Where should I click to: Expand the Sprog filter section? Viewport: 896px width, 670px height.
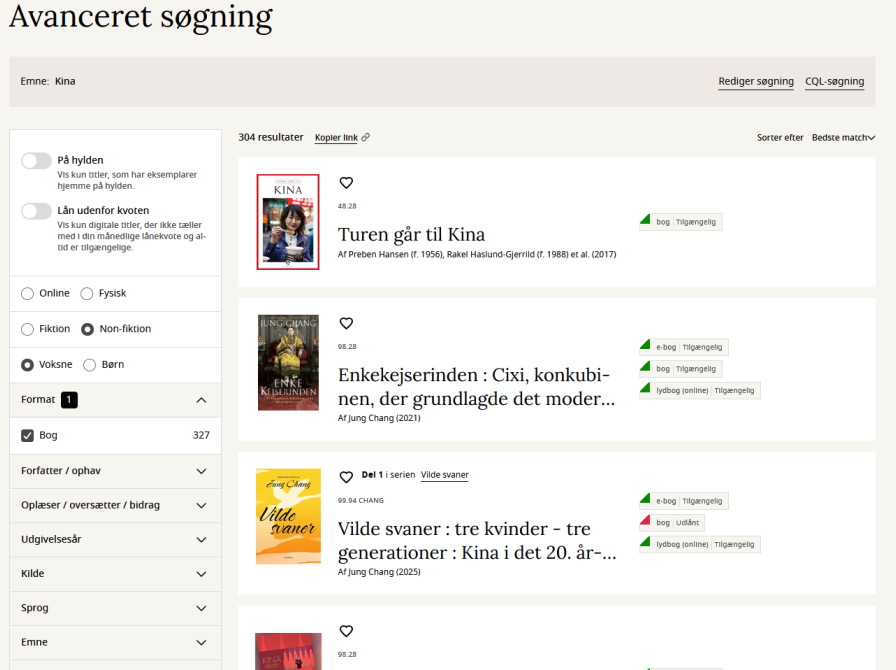pyautogui.click(x=115, y=608)
